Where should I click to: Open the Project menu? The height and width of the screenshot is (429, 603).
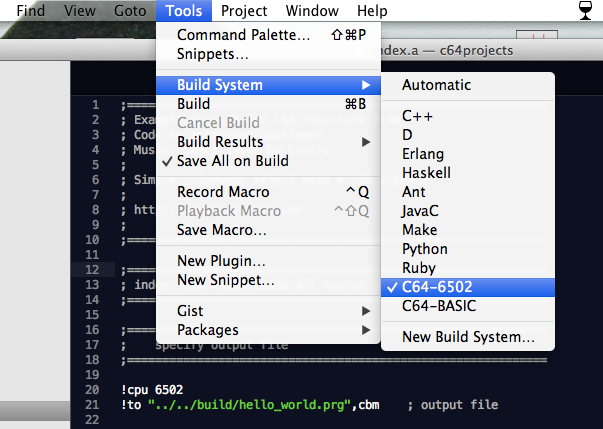(244, 11)
